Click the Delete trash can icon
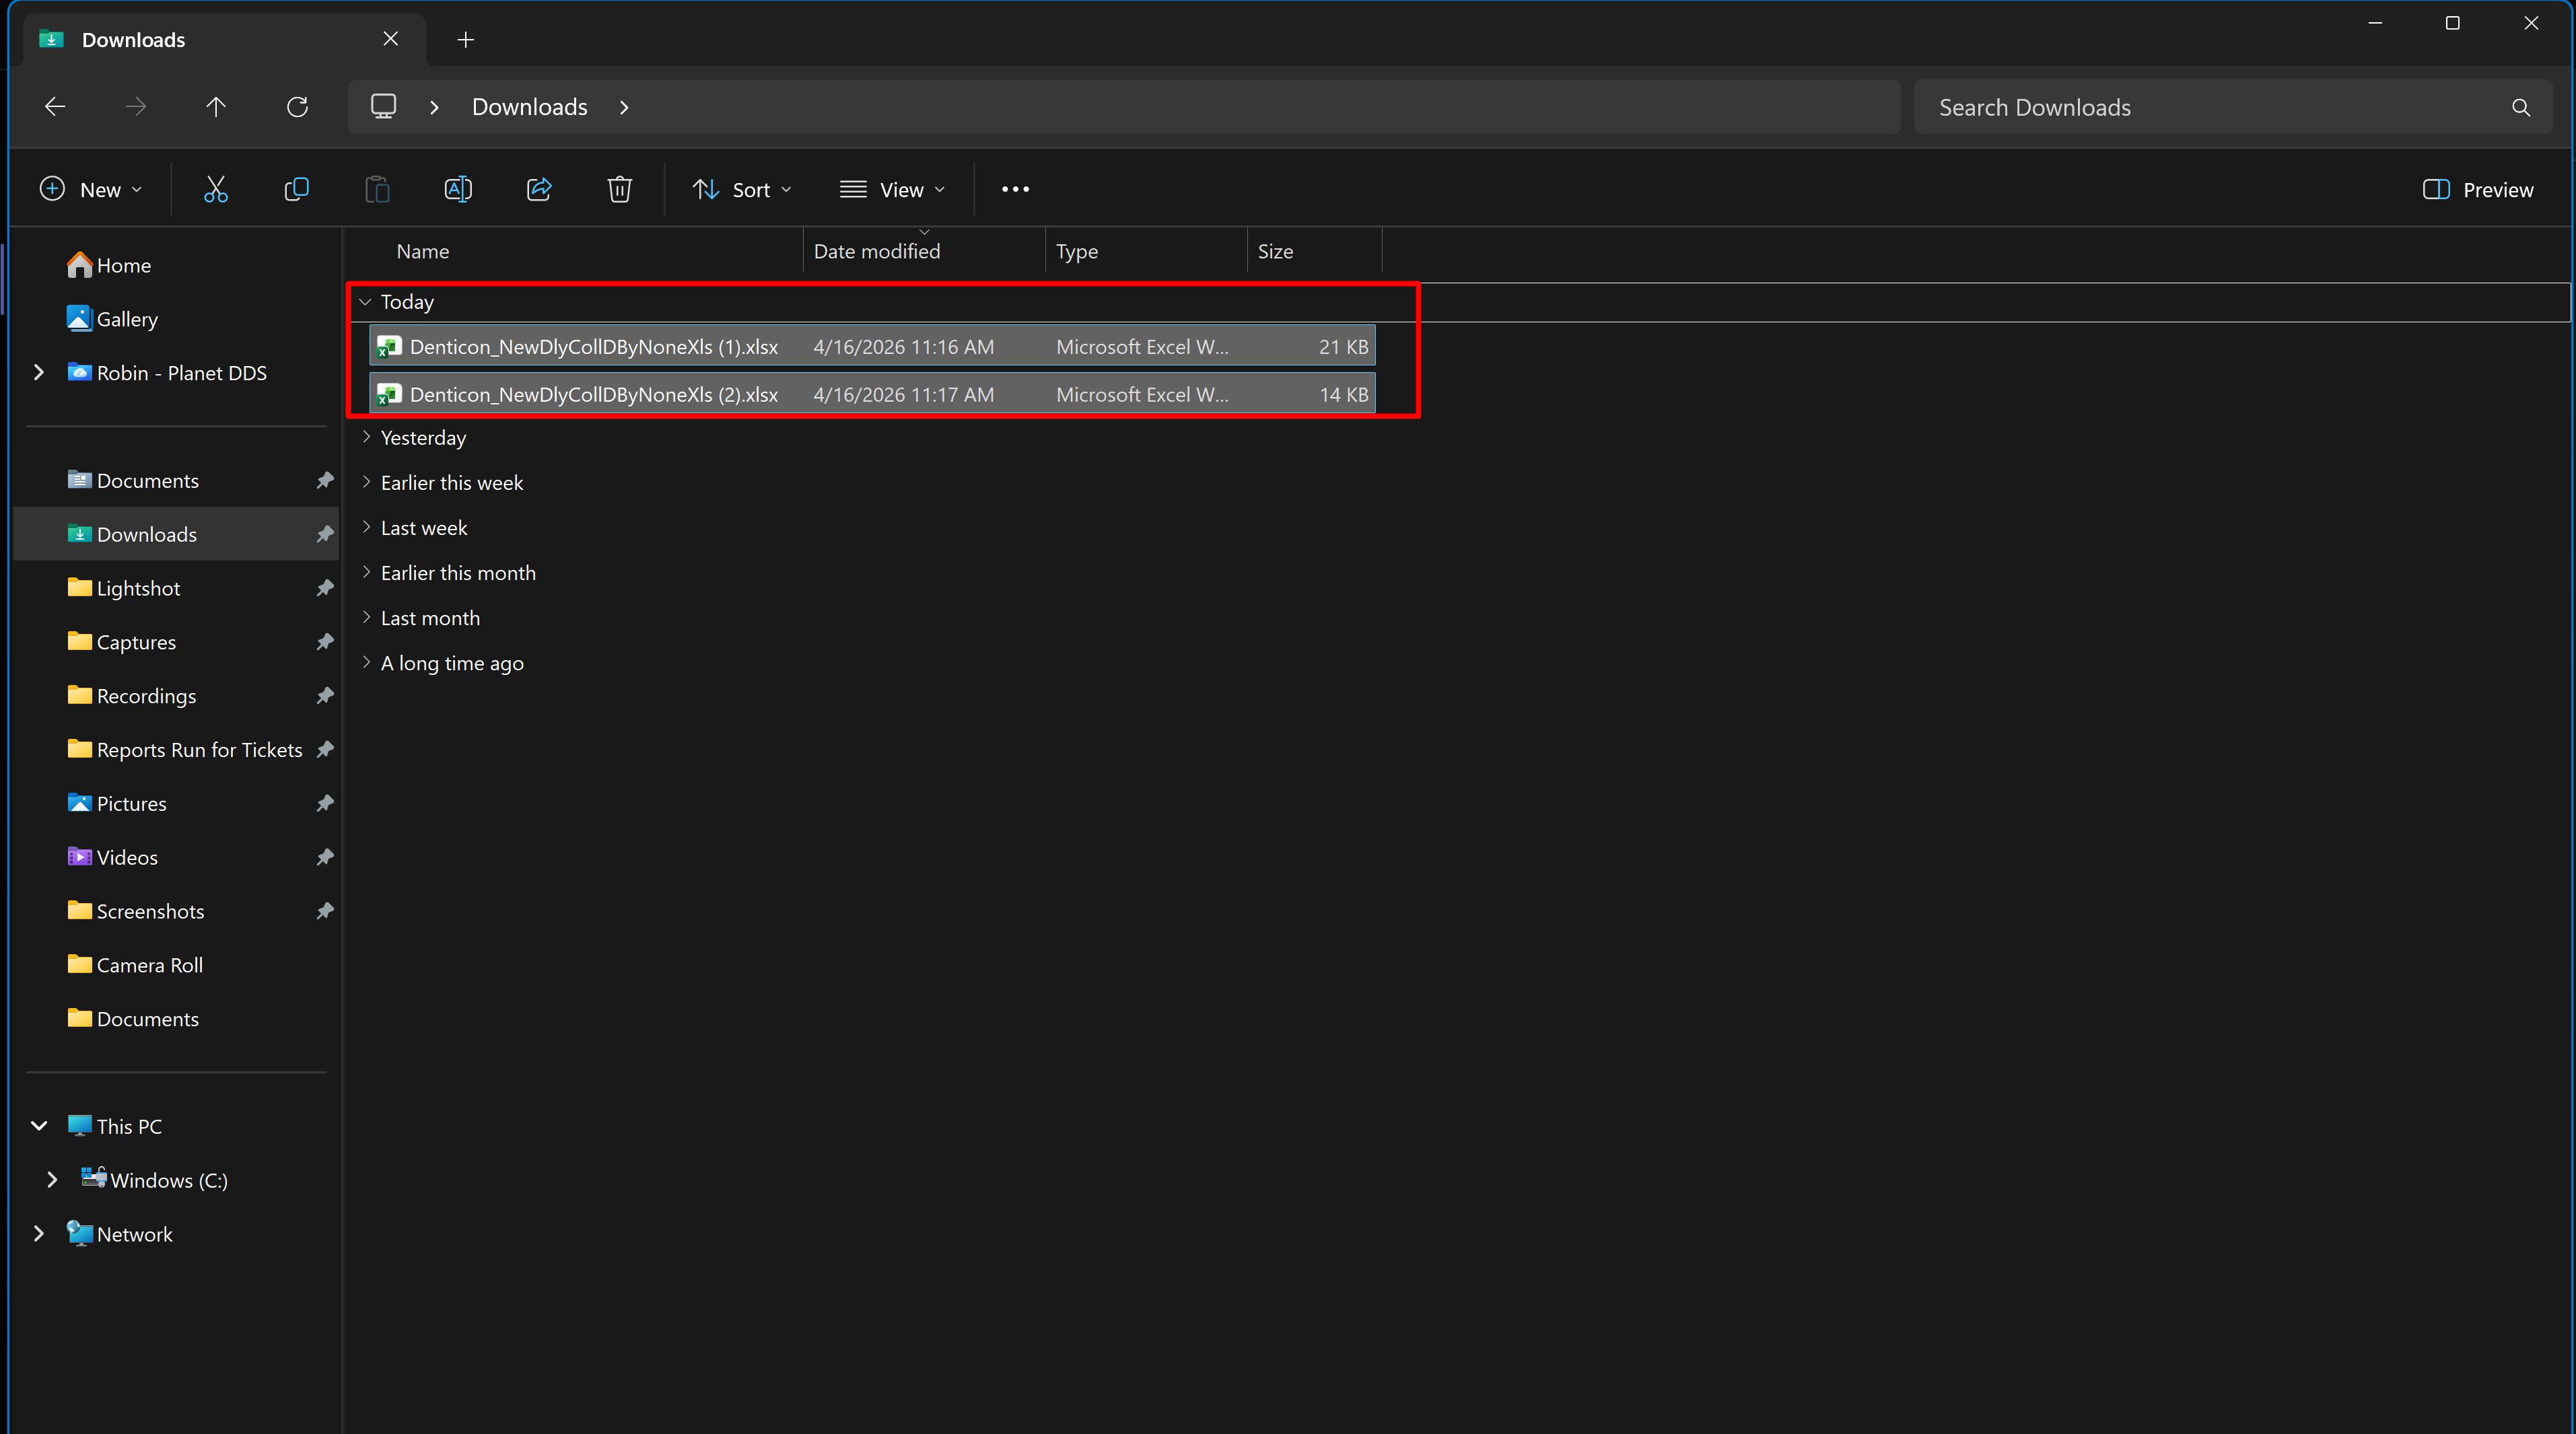The image size is (2576, 1434). pyautogui.click(x=620, y=189)
